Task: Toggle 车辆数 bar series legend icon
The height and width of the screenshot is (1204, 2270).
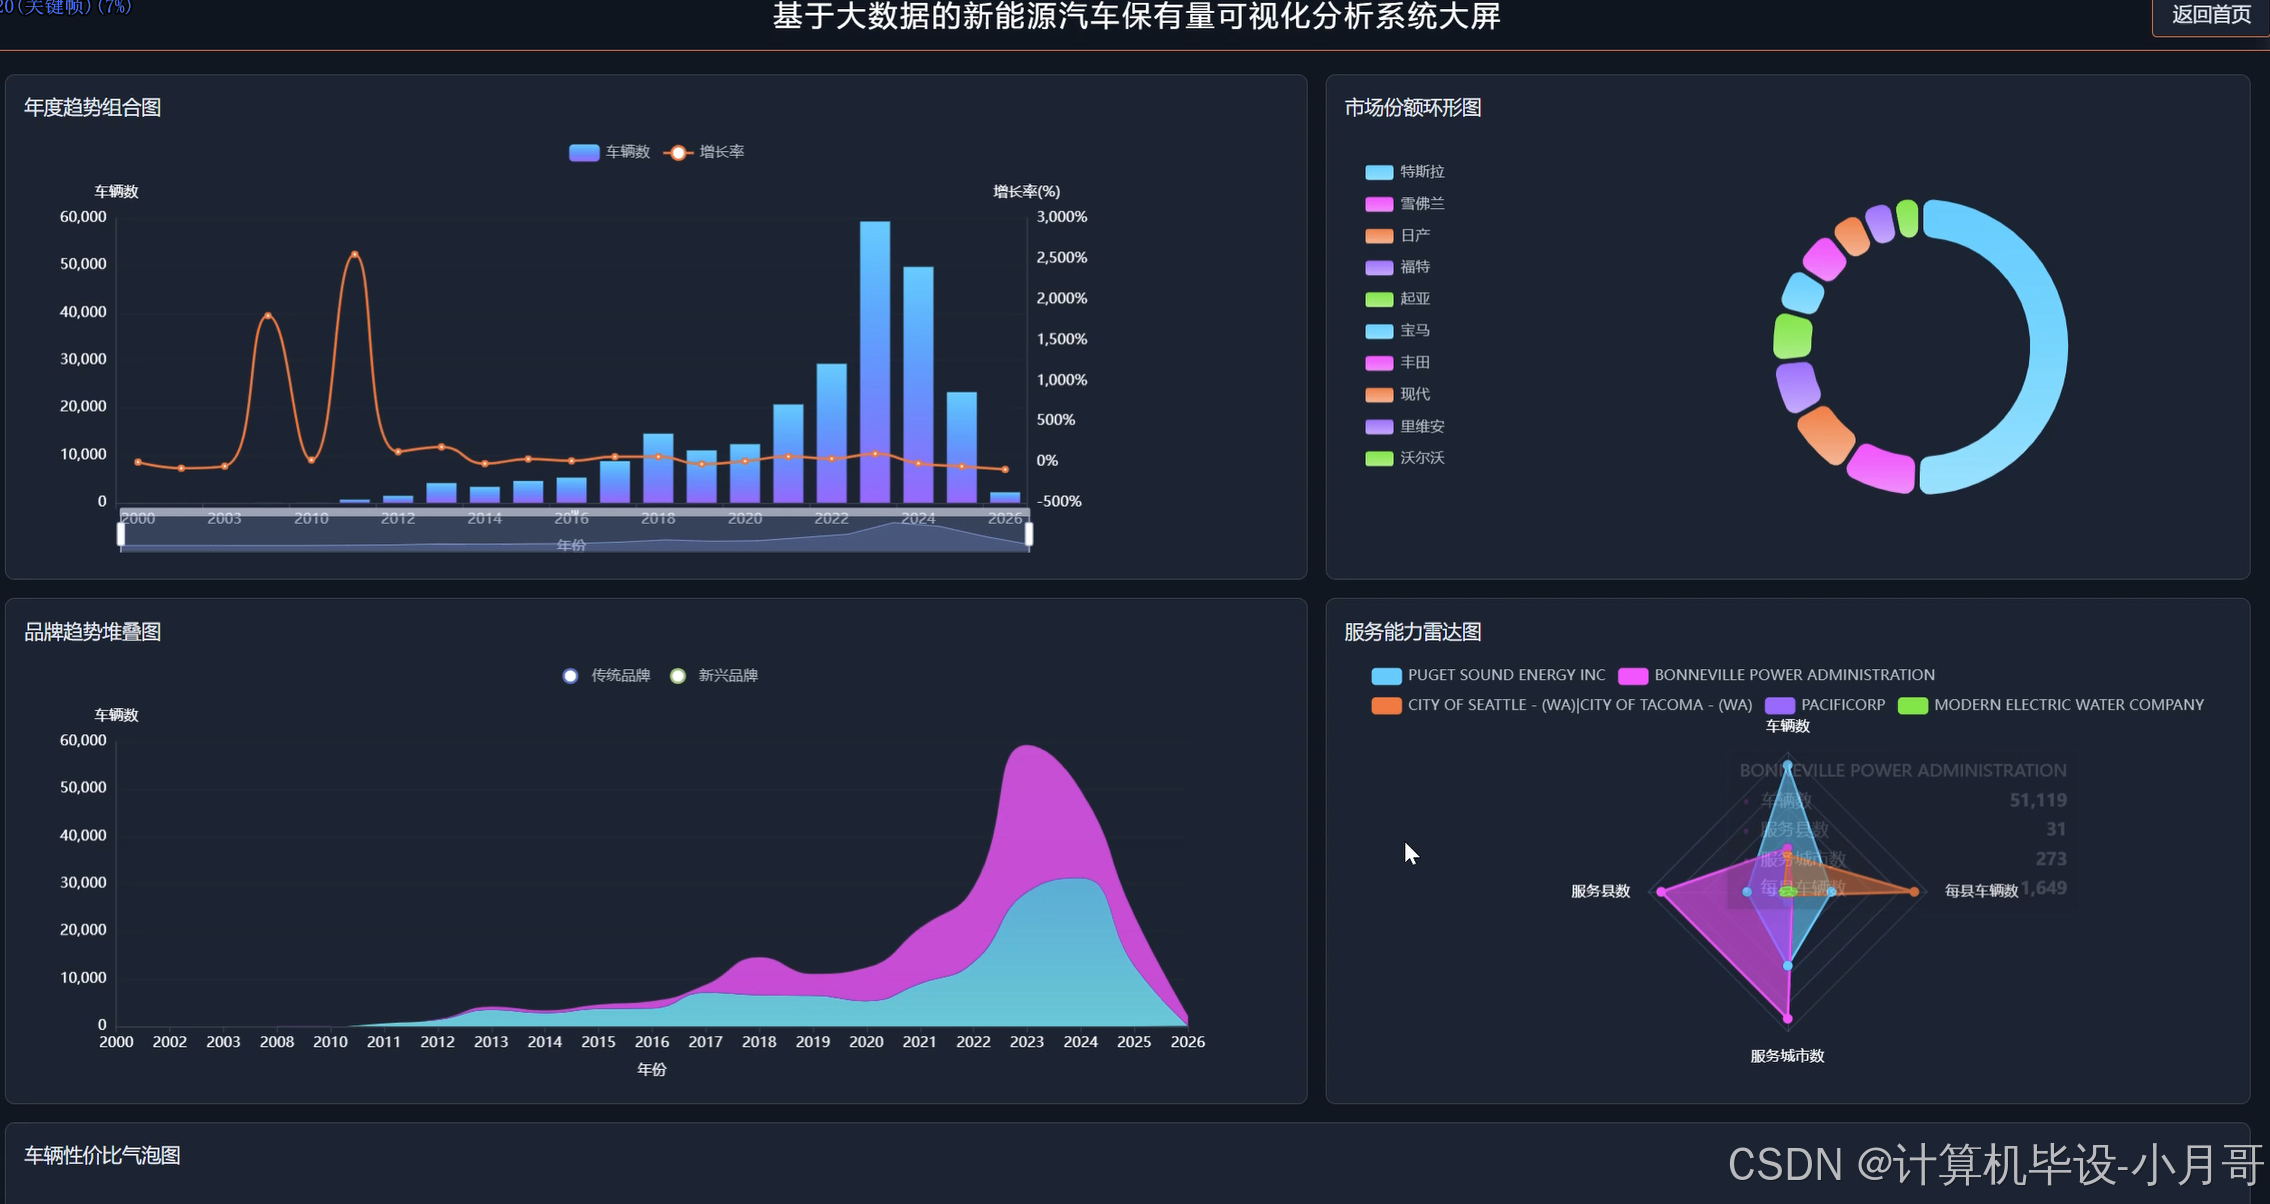Action: 584,152
